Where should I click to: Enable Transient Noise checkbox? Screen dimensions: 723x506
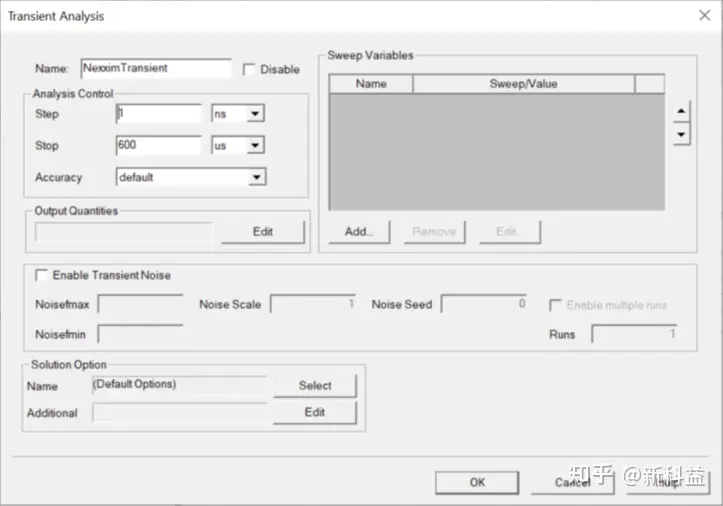[x=41, y=275]
